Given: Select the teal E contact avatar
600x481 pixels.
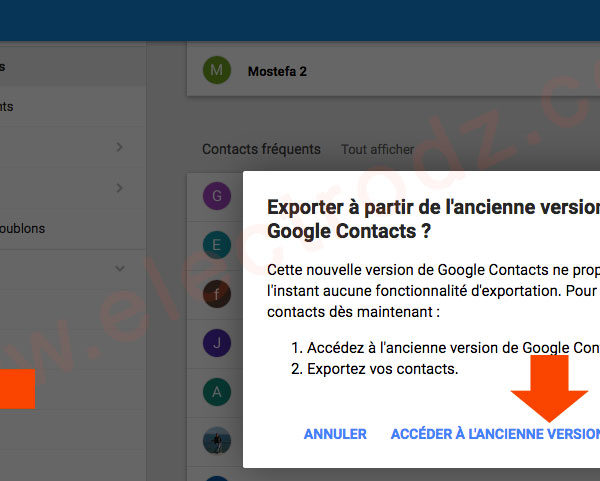Looking at the screenshot, I should (x=217, y=245).
